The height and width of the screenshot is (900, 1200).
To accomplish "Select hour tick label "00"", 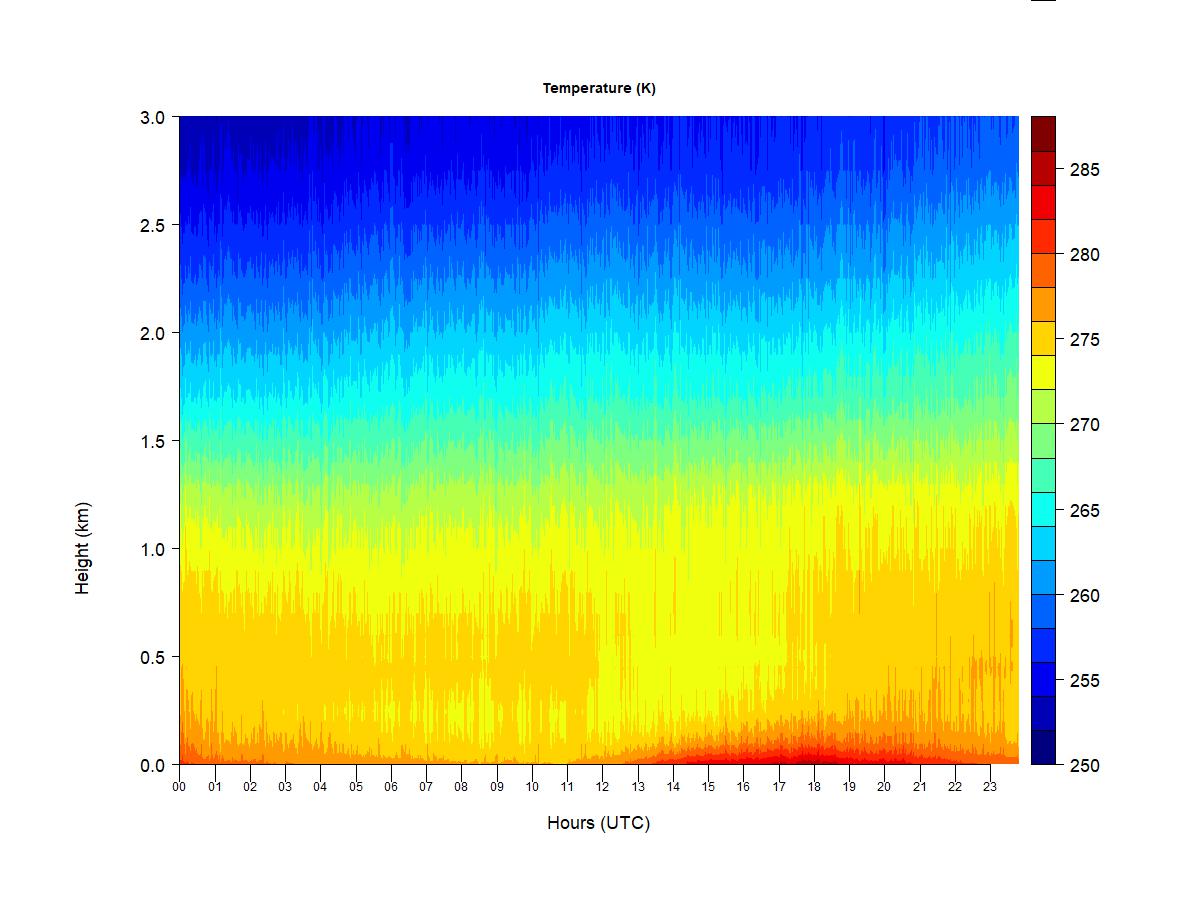I will (179, 786).
